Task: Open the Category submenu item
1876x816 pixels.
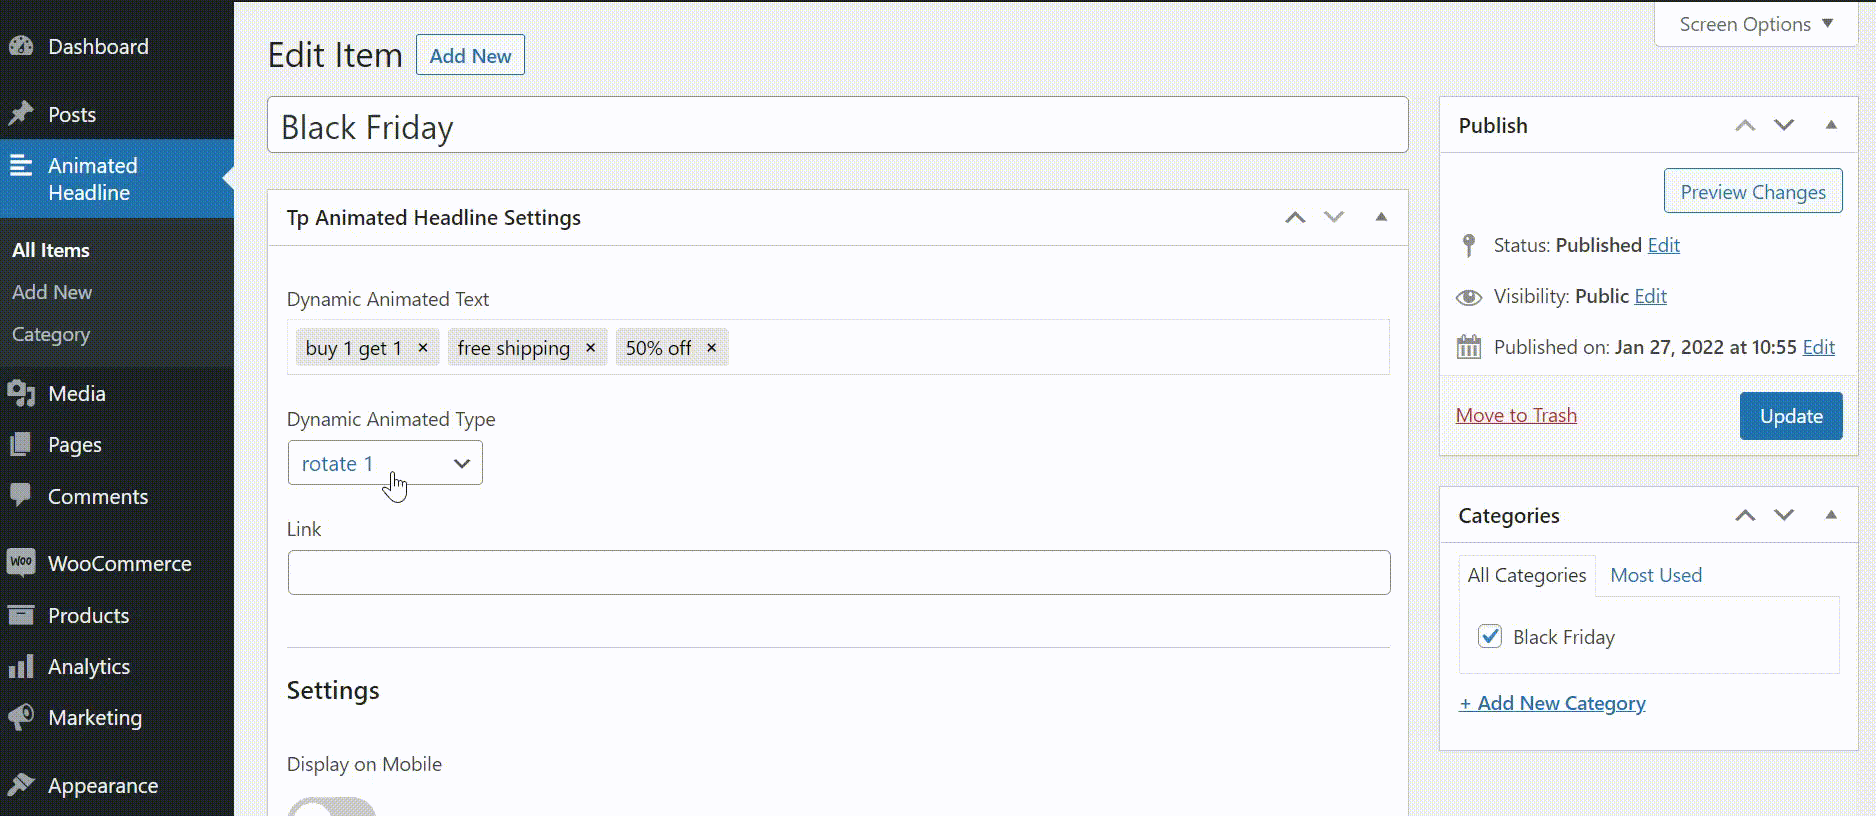Action: [51, 335]
